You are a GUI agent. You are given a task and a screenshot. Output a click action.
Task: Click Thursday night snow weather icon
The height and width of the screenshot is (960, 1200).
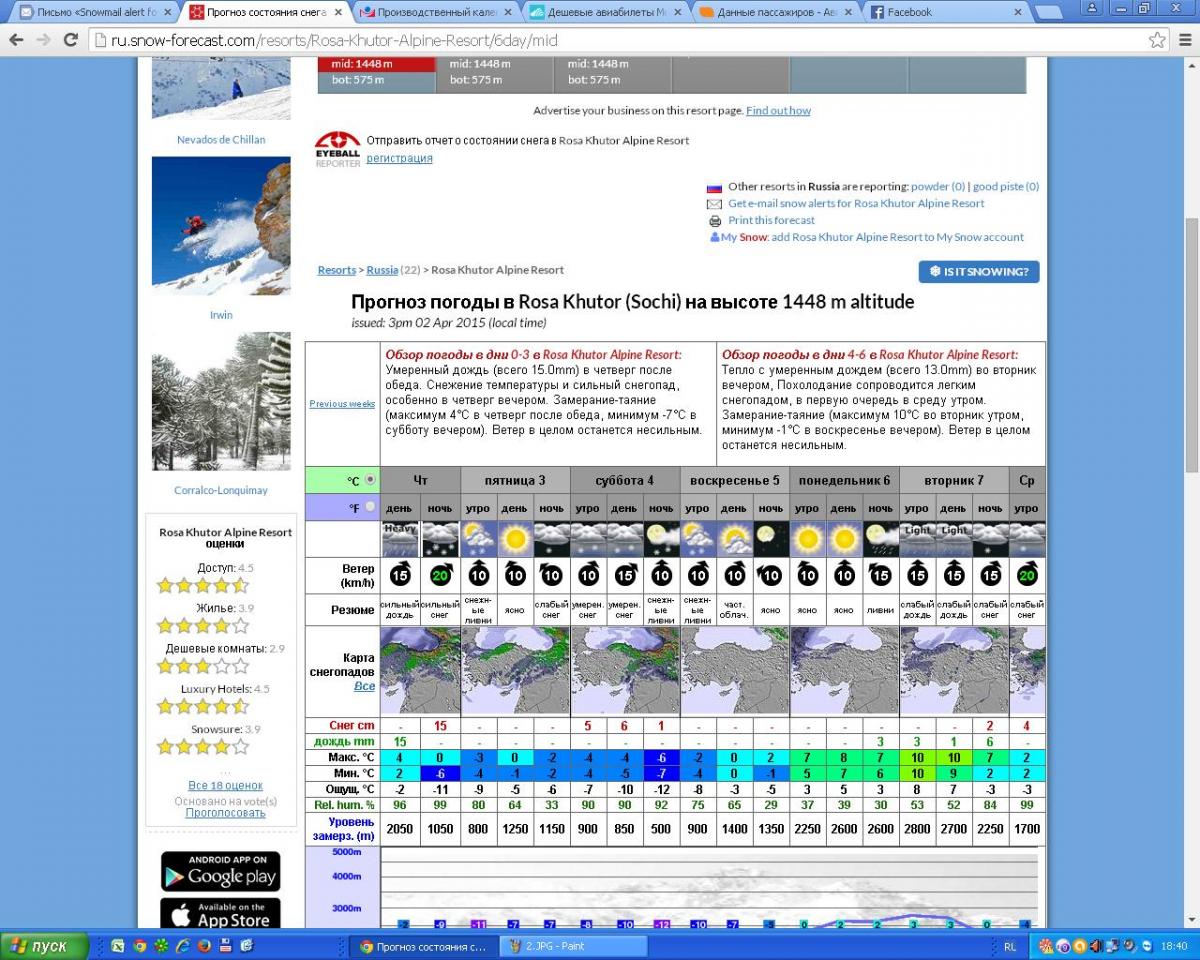point(440,539)
